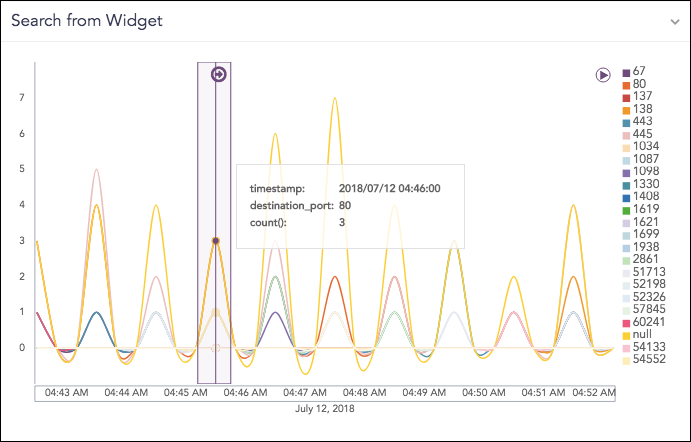Screen dimensions: 691x442
Task: Select legend entry 54552
Action: 647,359
